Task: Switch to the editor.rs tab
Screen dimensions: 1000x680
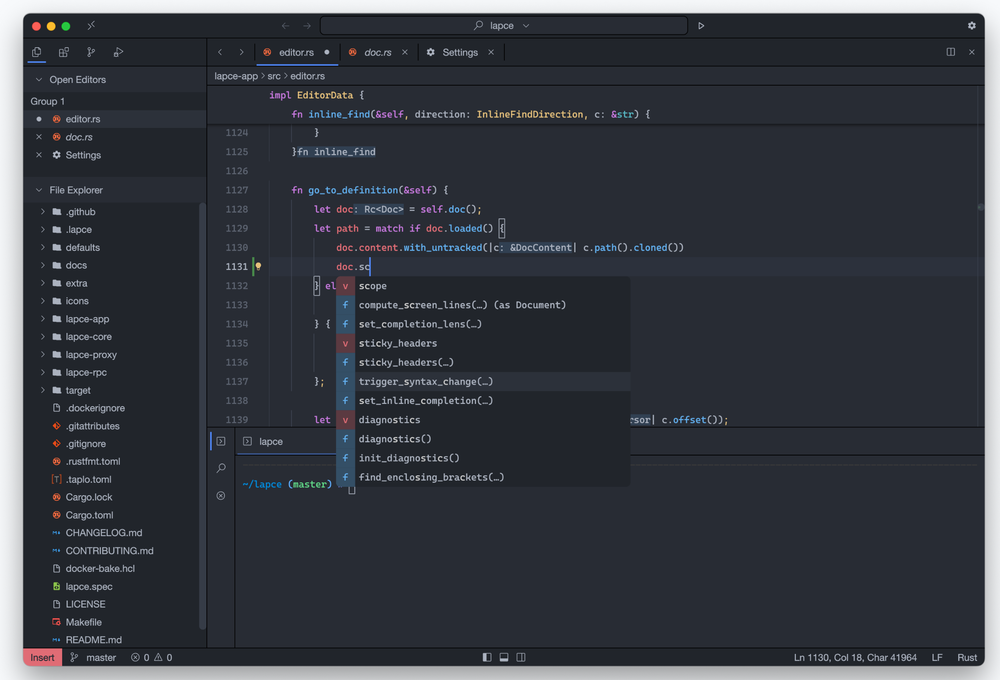Action: (x=296, y=52)
